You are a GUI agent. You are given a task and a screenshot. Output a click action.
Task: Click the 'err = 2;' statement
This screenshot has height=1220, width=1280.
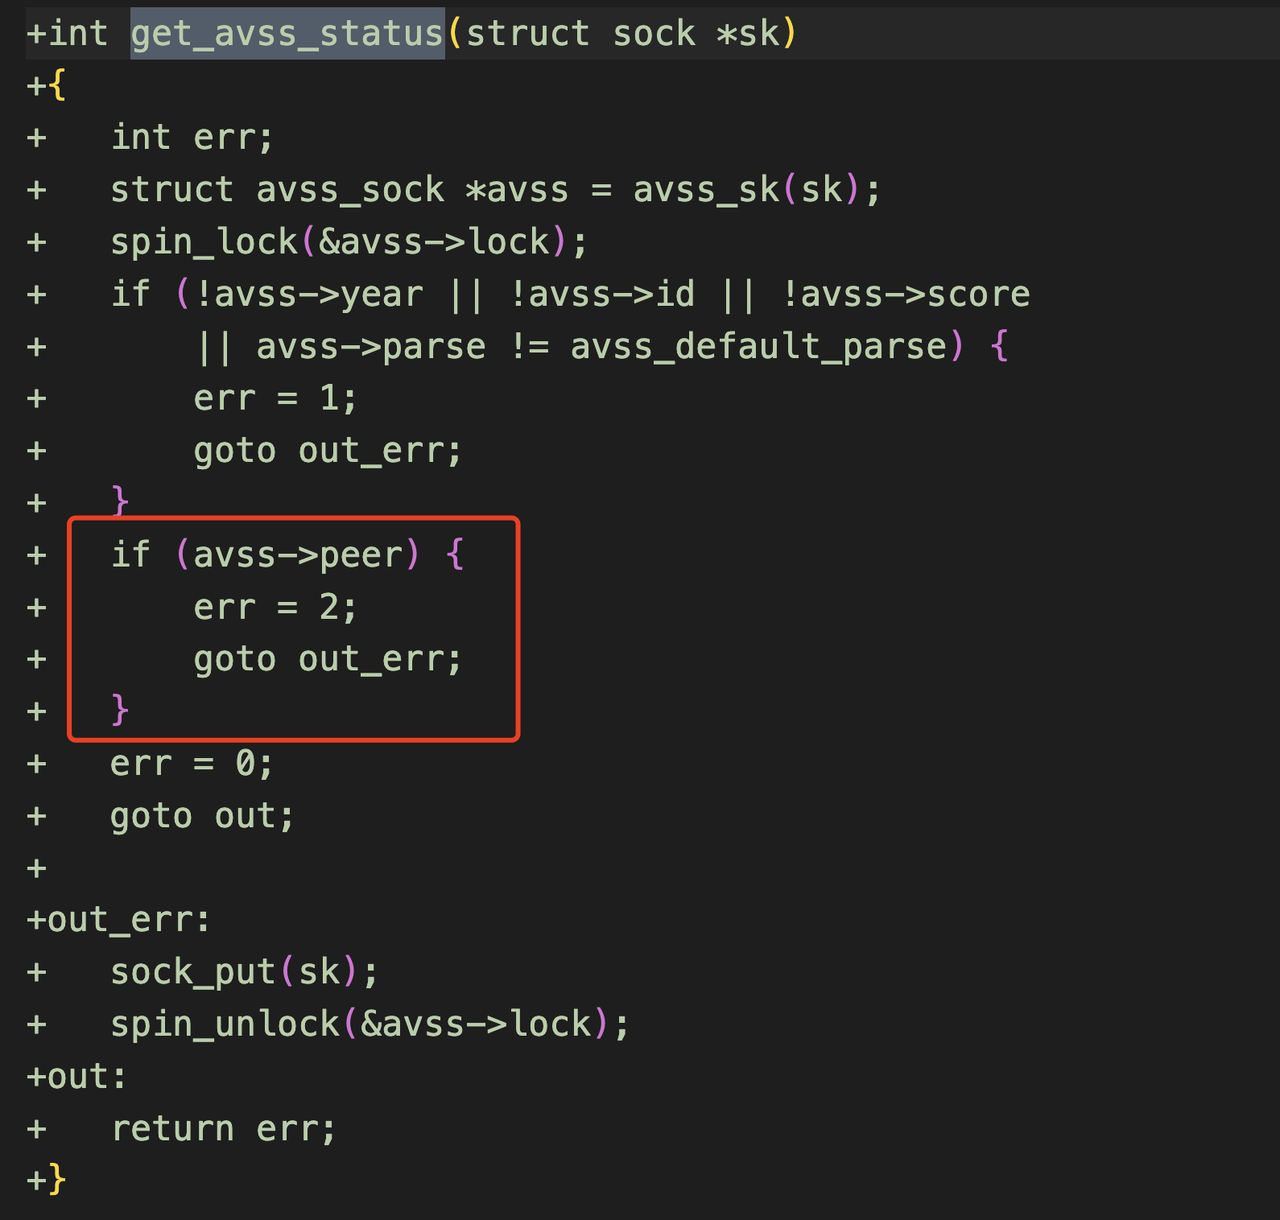(275, 607)
